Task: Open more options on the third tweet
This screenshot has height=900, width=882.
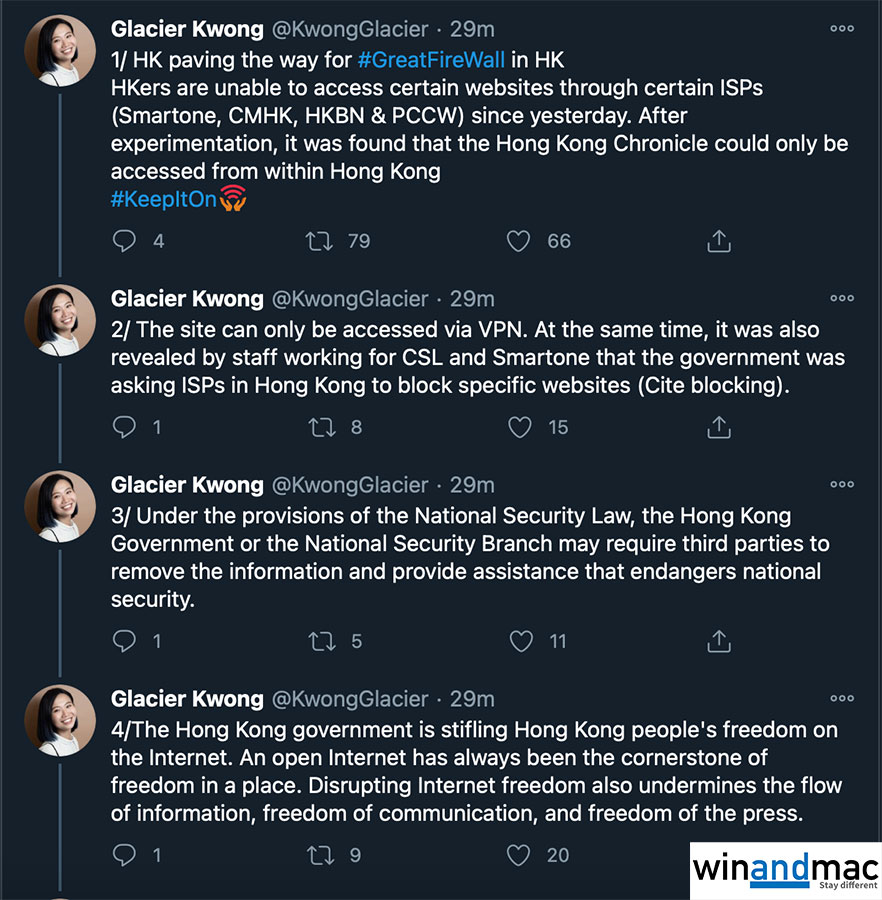Action: [x=842, y=484]
